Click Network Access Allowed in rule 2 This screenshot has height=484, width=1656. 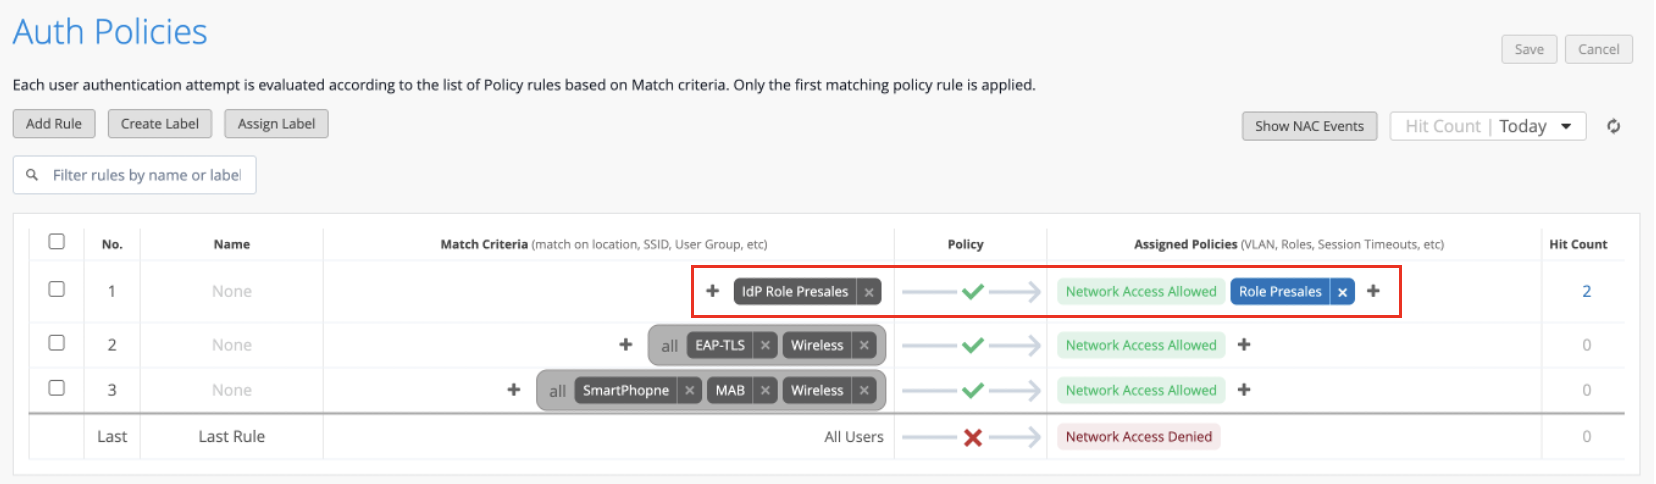[x=1141, y=345]
